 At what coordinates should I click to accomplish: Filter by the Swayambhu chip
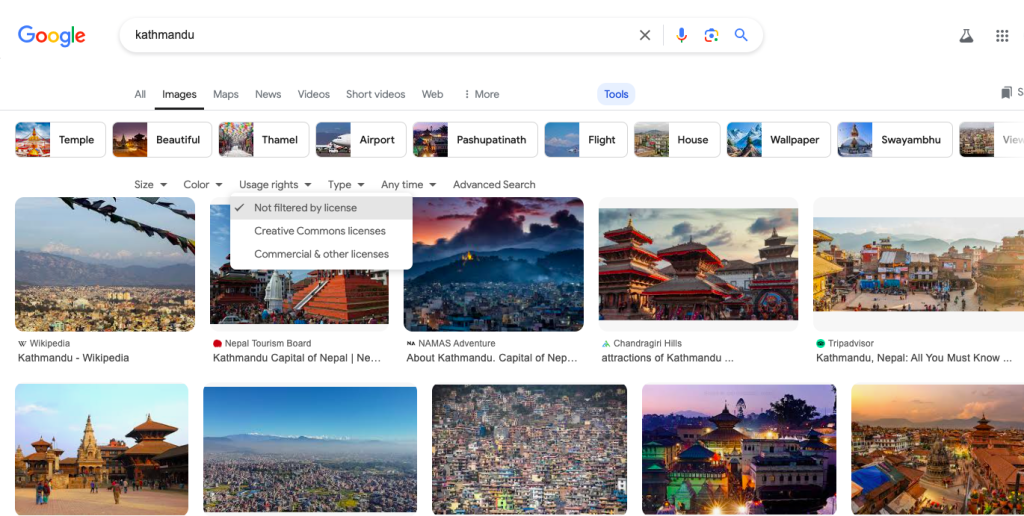click(895, 140)
